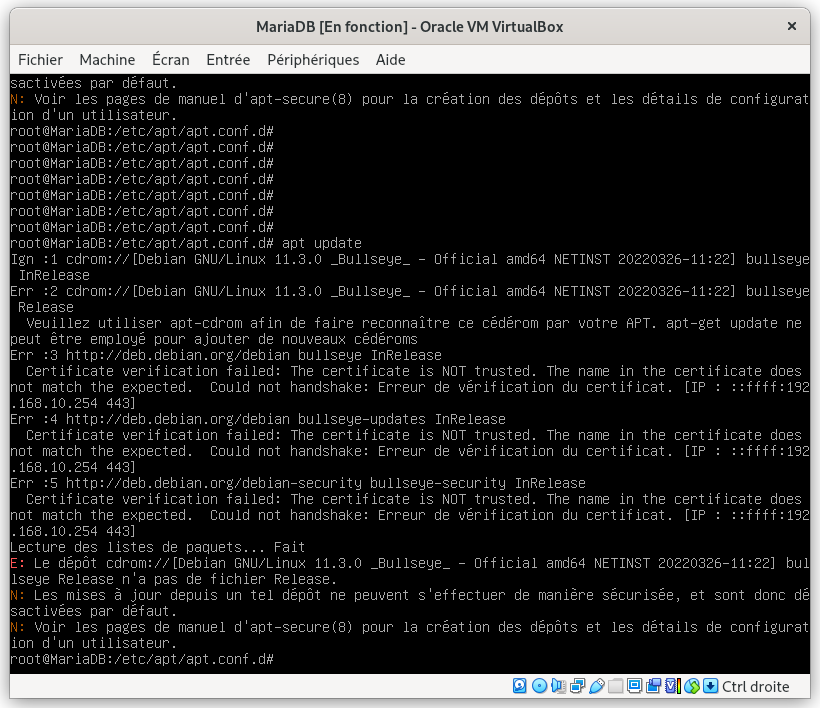Click 'Err :3 http://deb.debian.org/debian bullseye InRelease' line
Viewport: 820px width, 708px height.
(226, 355)
